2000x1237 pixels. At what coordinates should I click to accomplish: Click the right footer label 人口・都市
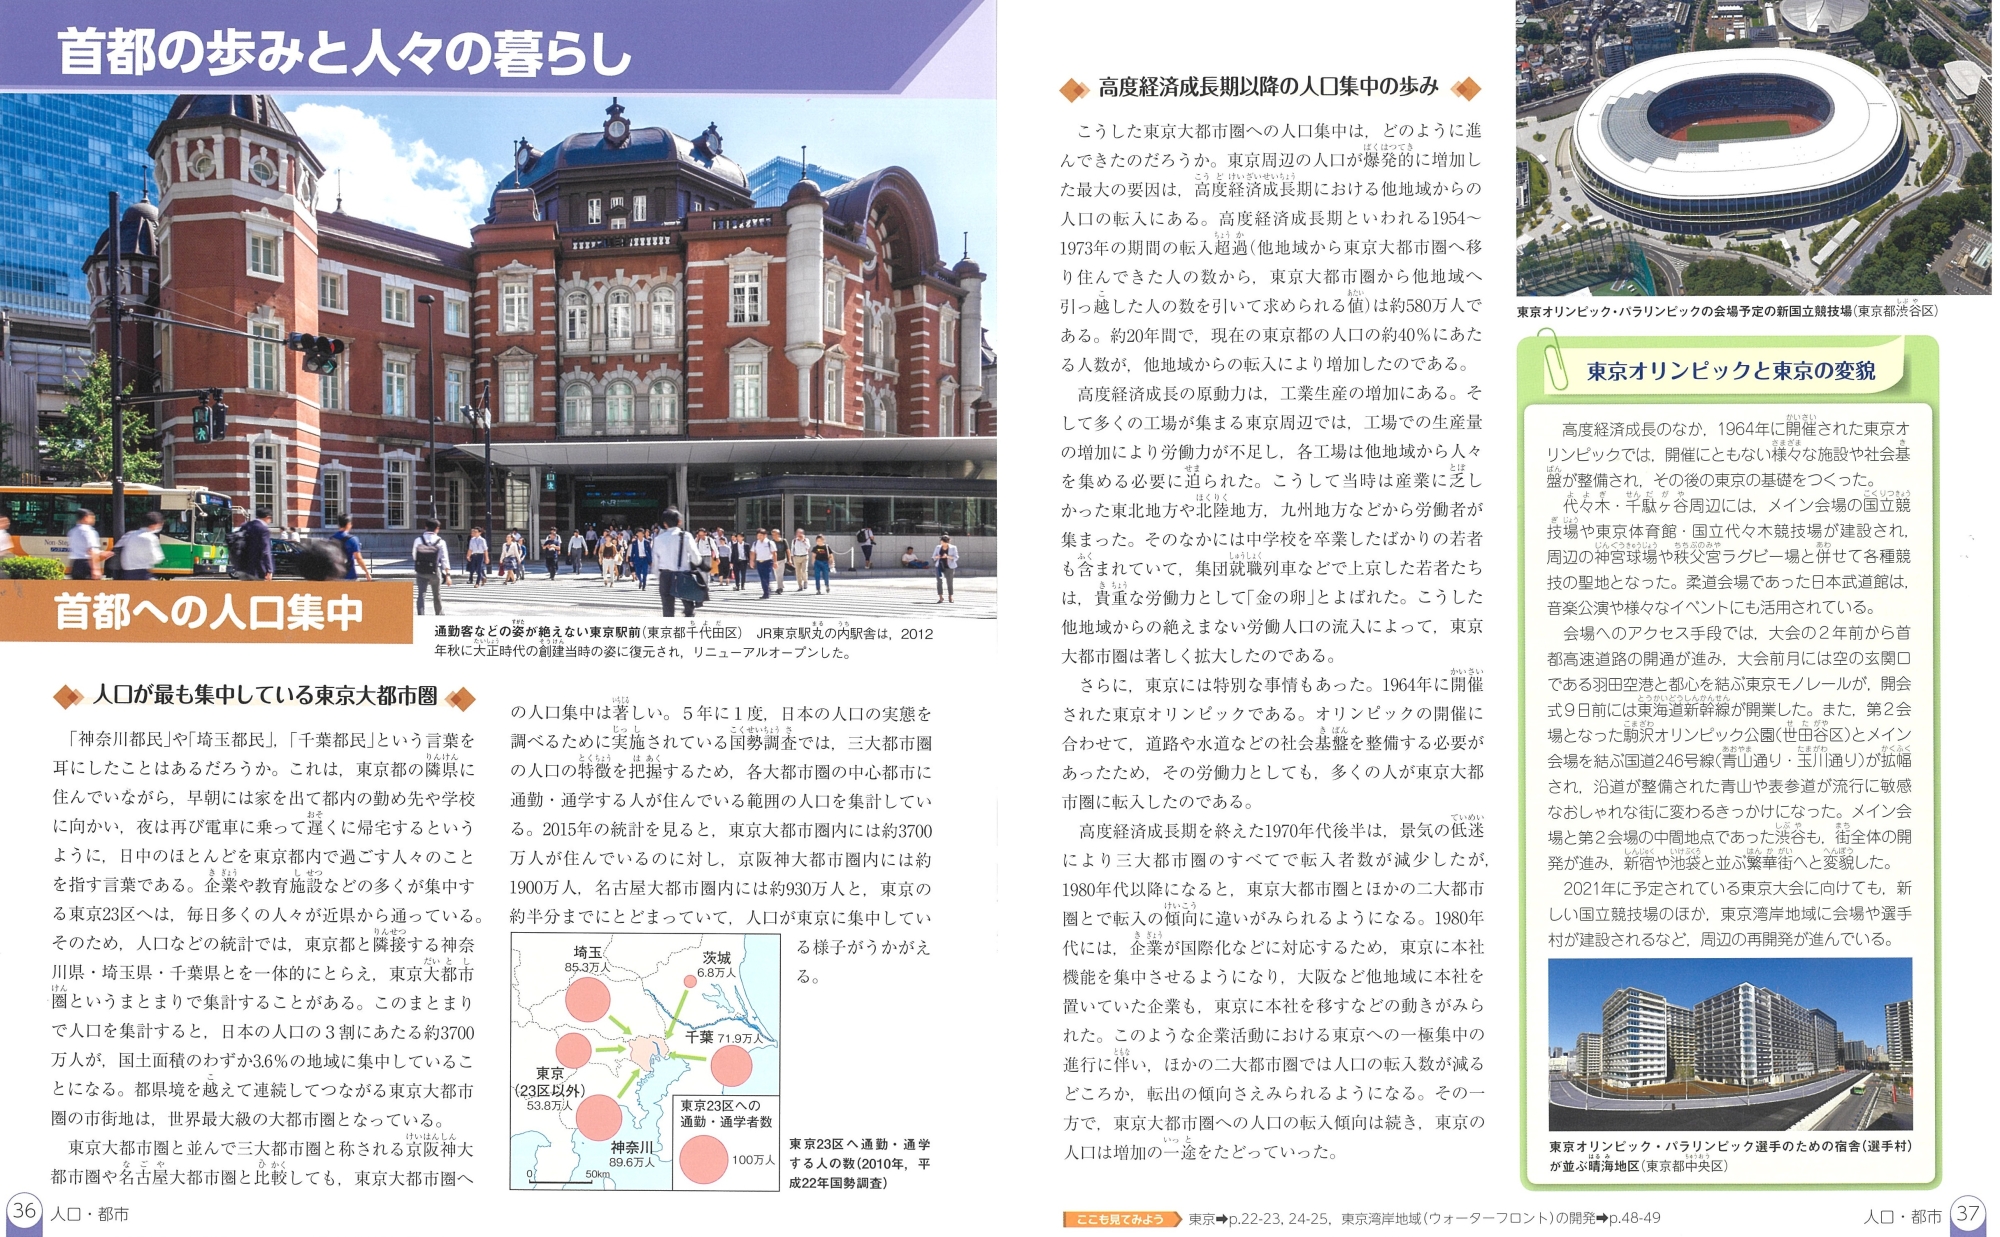(1903, 1217)
